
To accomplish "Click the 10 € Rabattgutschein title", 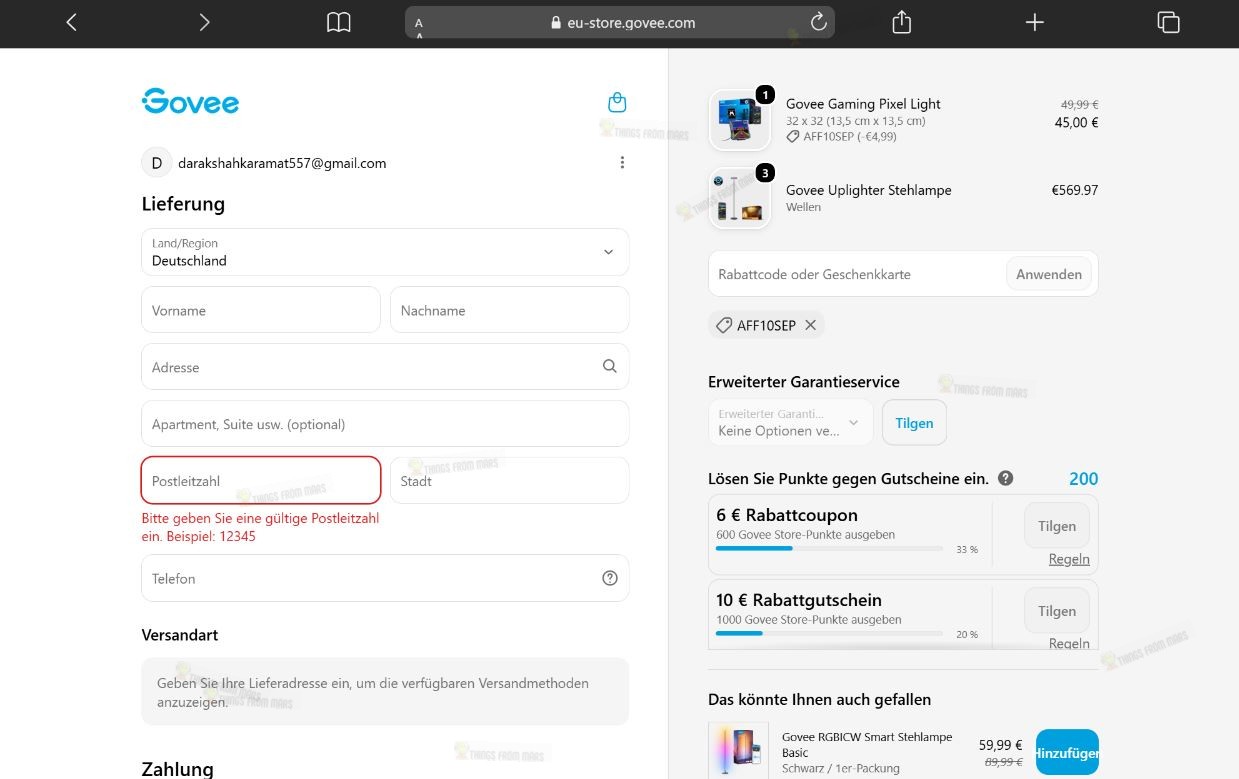I will (799, 600).
